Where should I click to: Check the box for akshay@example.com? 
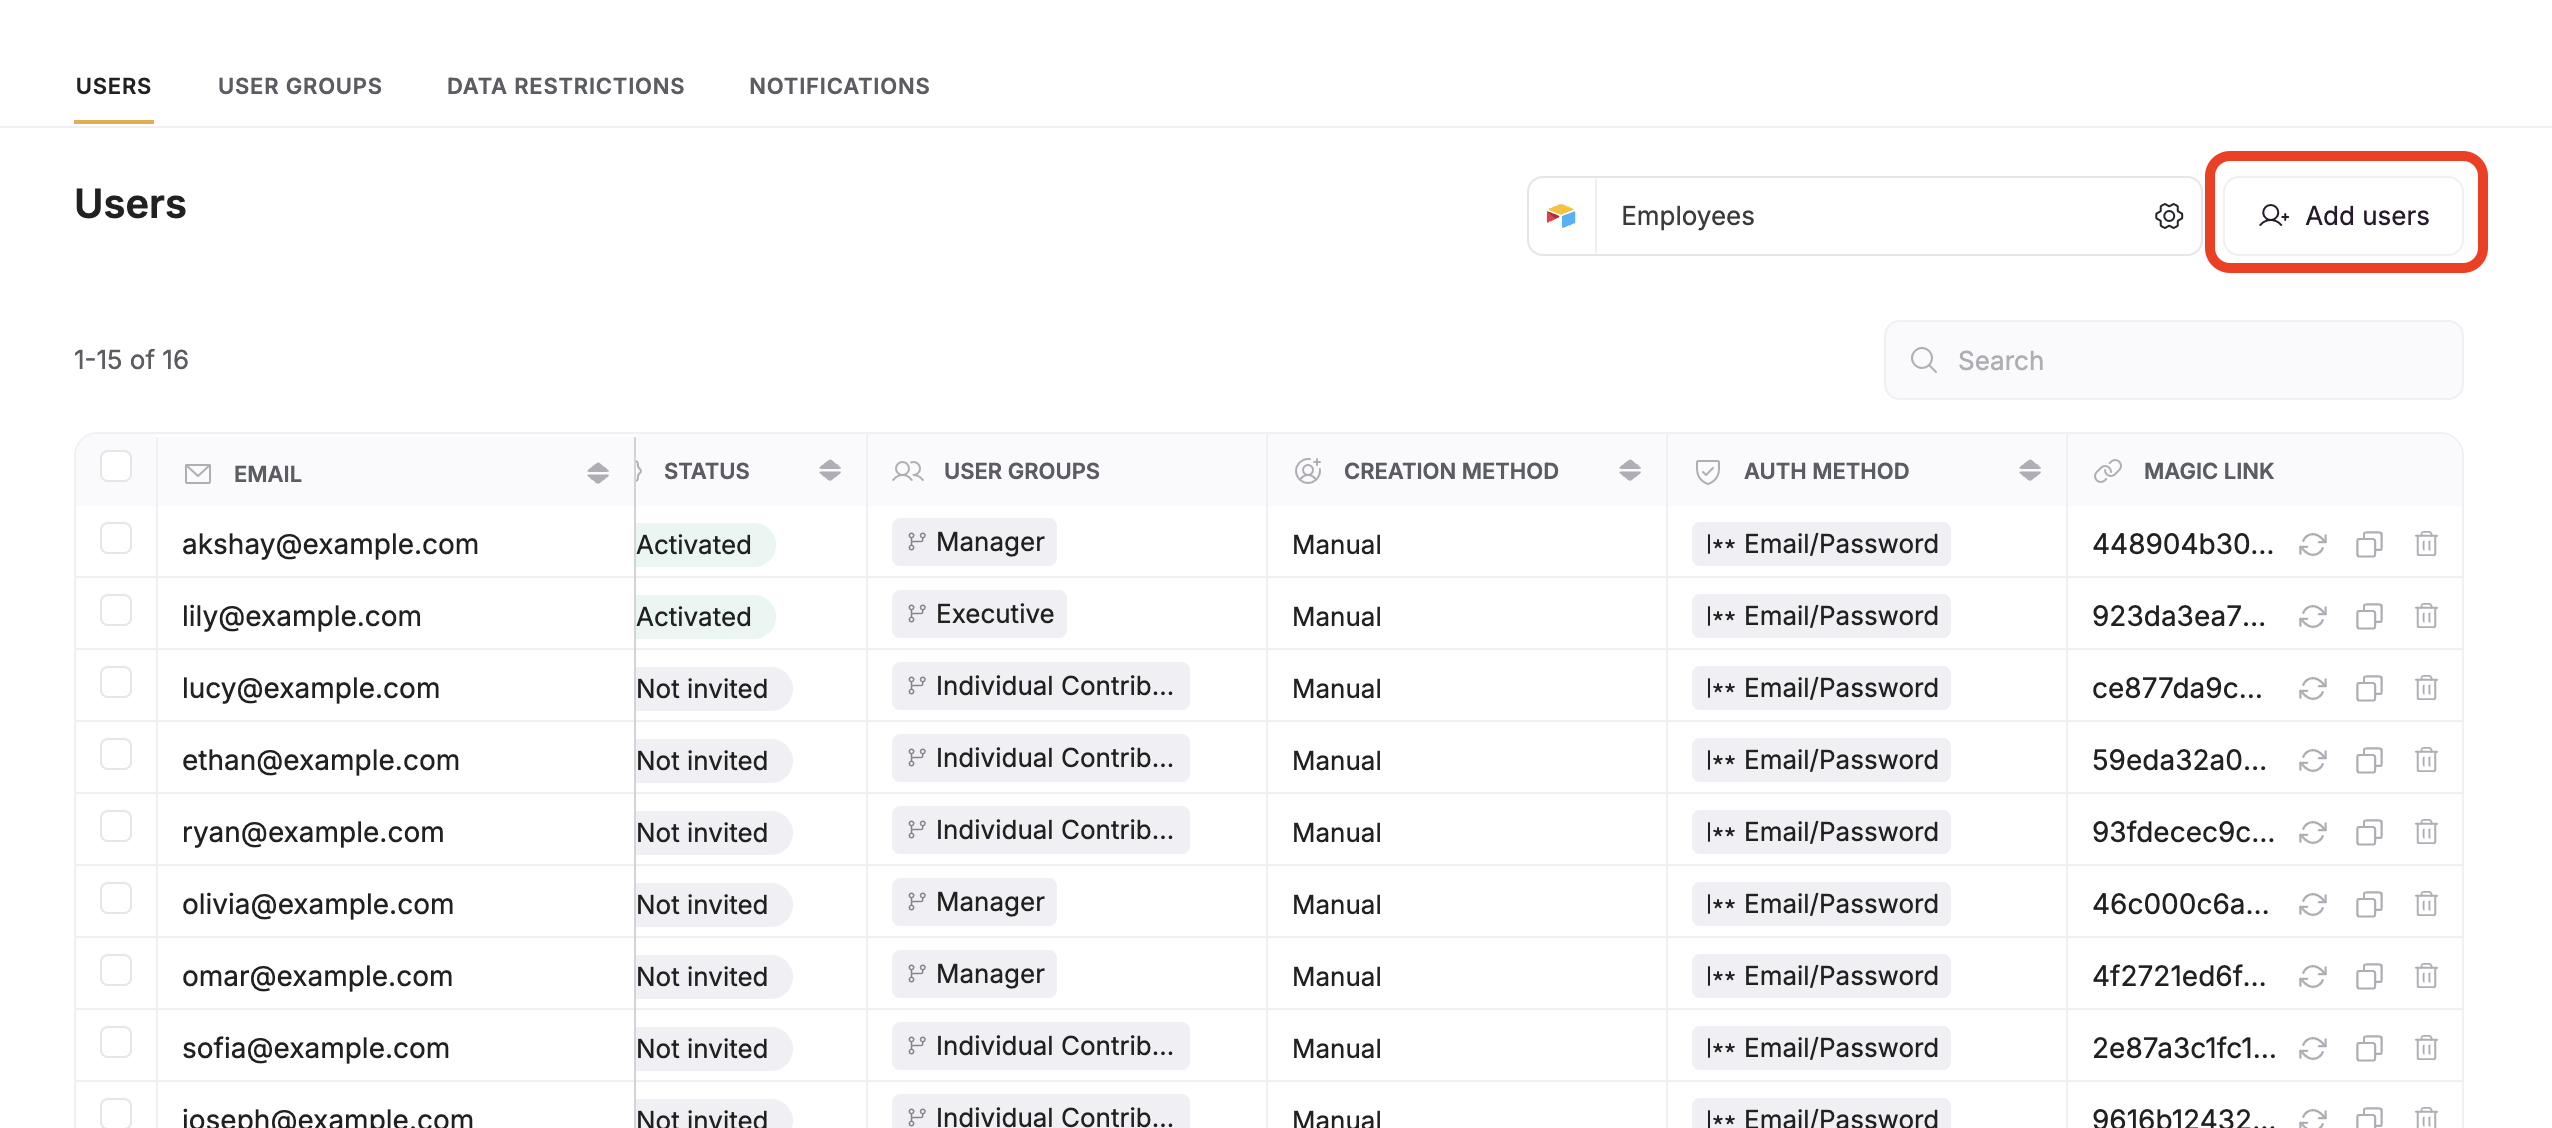[x=116, y=539]
